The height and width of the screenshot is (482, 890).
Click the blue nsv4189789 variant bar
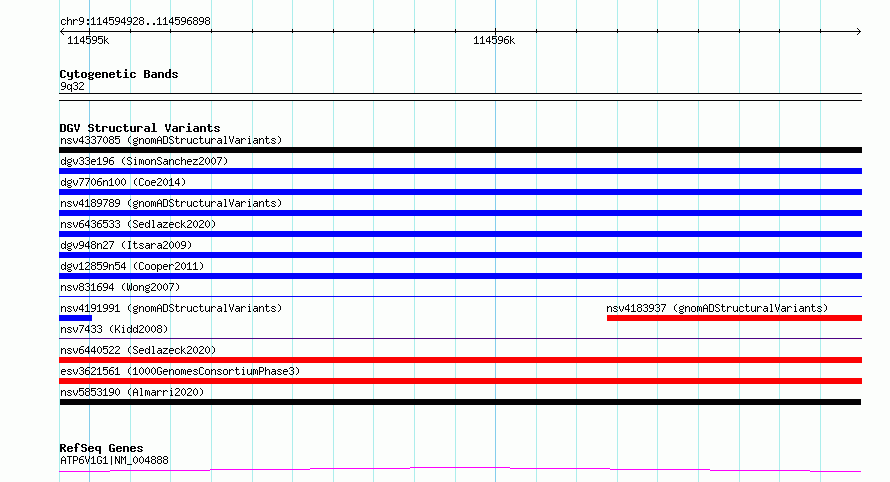pyautogui.click(x=460, y=213)
